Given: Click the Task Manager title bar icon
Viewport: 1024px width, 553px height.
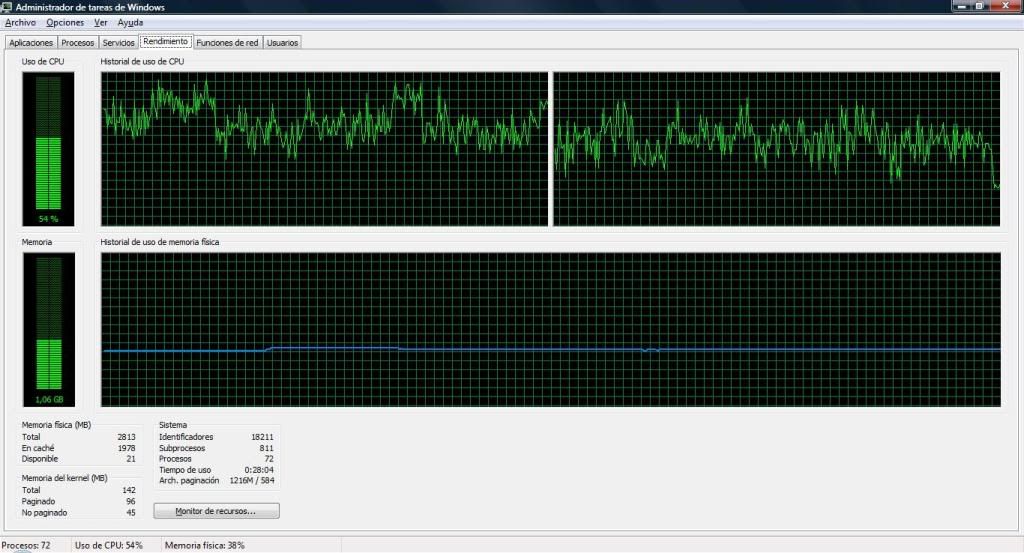Looking at the screenshot, I should (7, 7).
